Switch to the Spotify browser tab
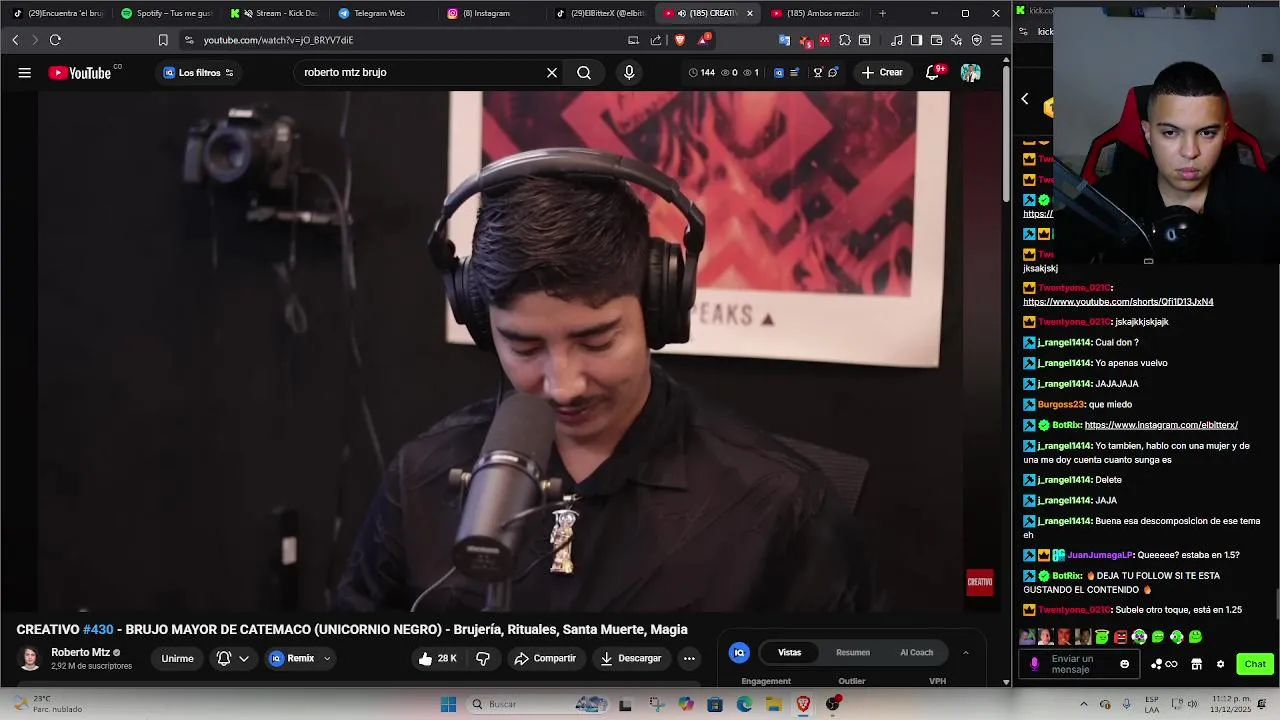This screenshot has height=720, width=1280. pos(167,13)
